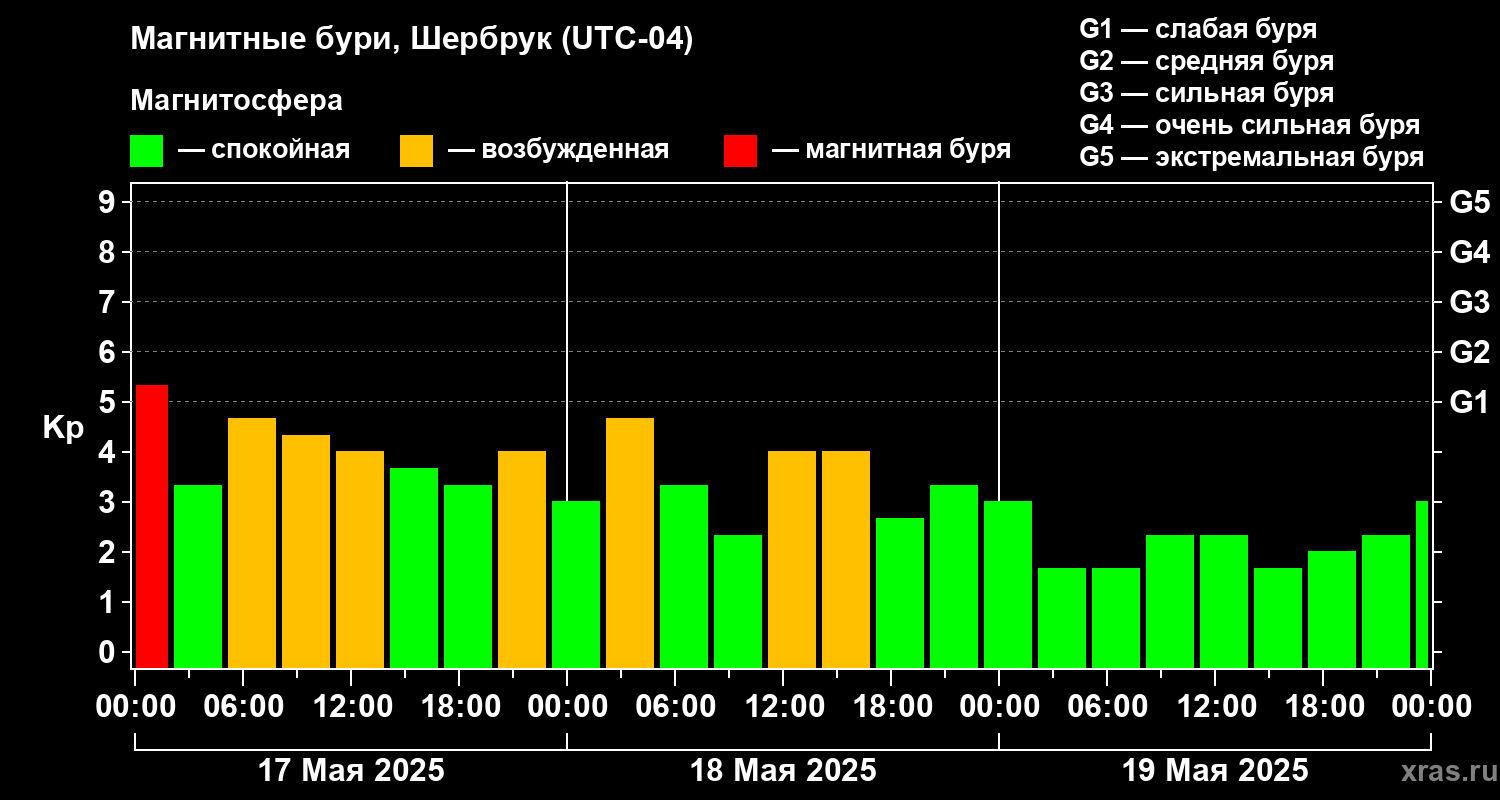Click the 06:00 time label for 18 Мая
This screenshot has width=1500, height=800.
coord(675,707)
